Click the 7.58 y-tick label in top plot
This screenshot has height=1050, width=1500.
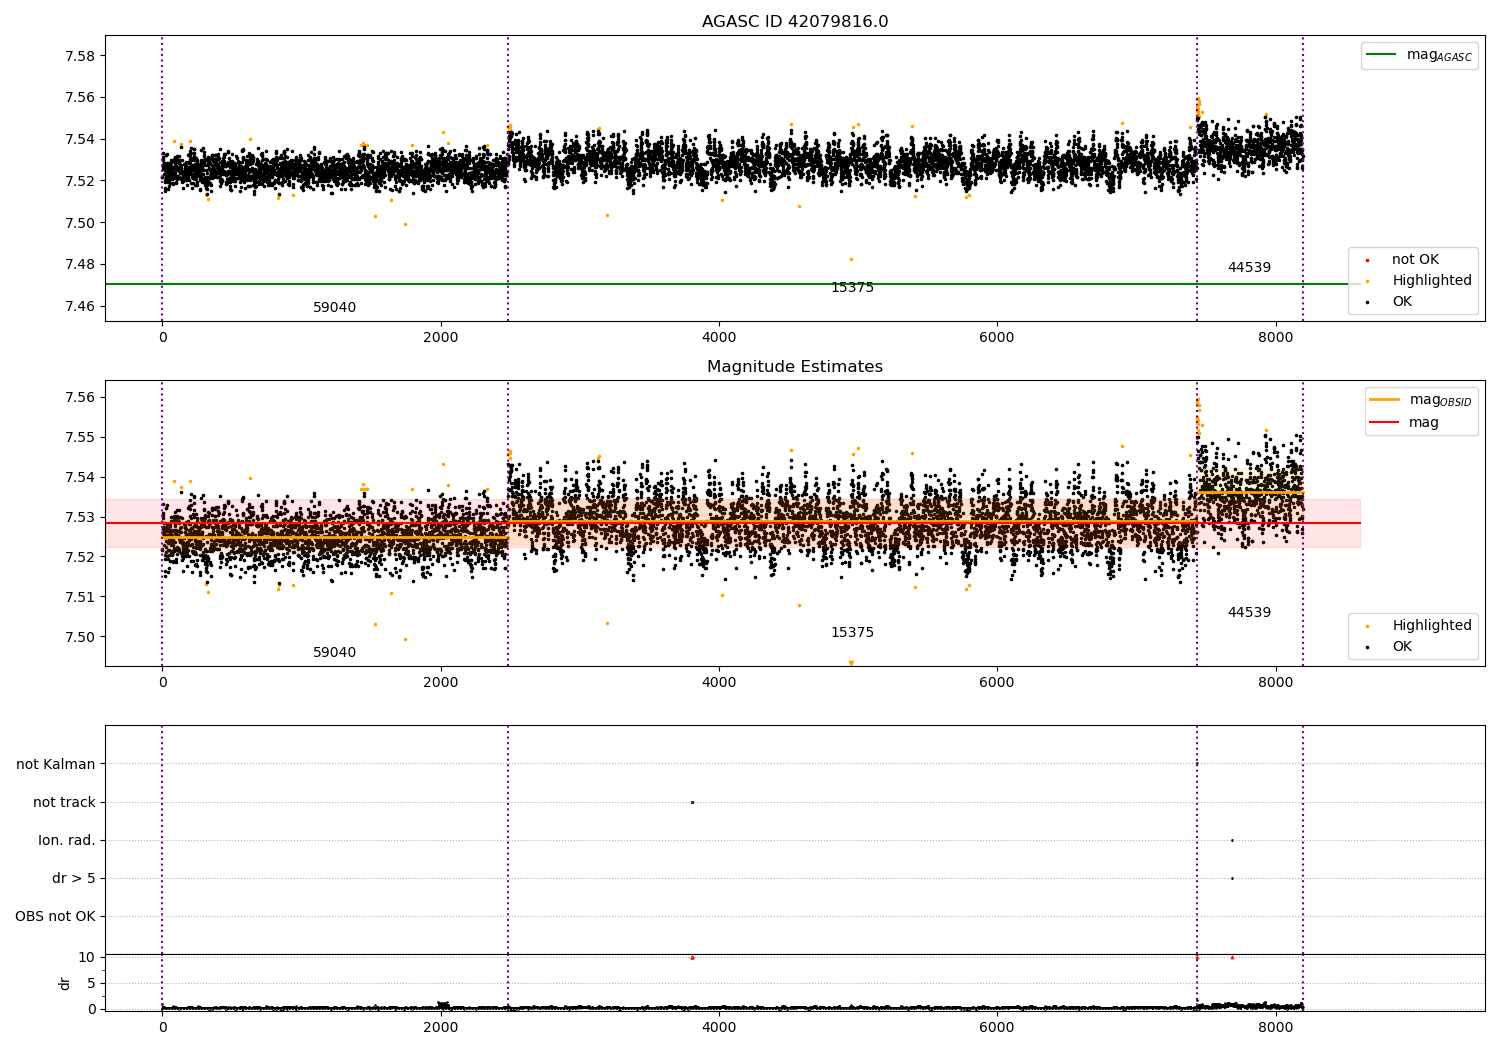click(78, 56)
